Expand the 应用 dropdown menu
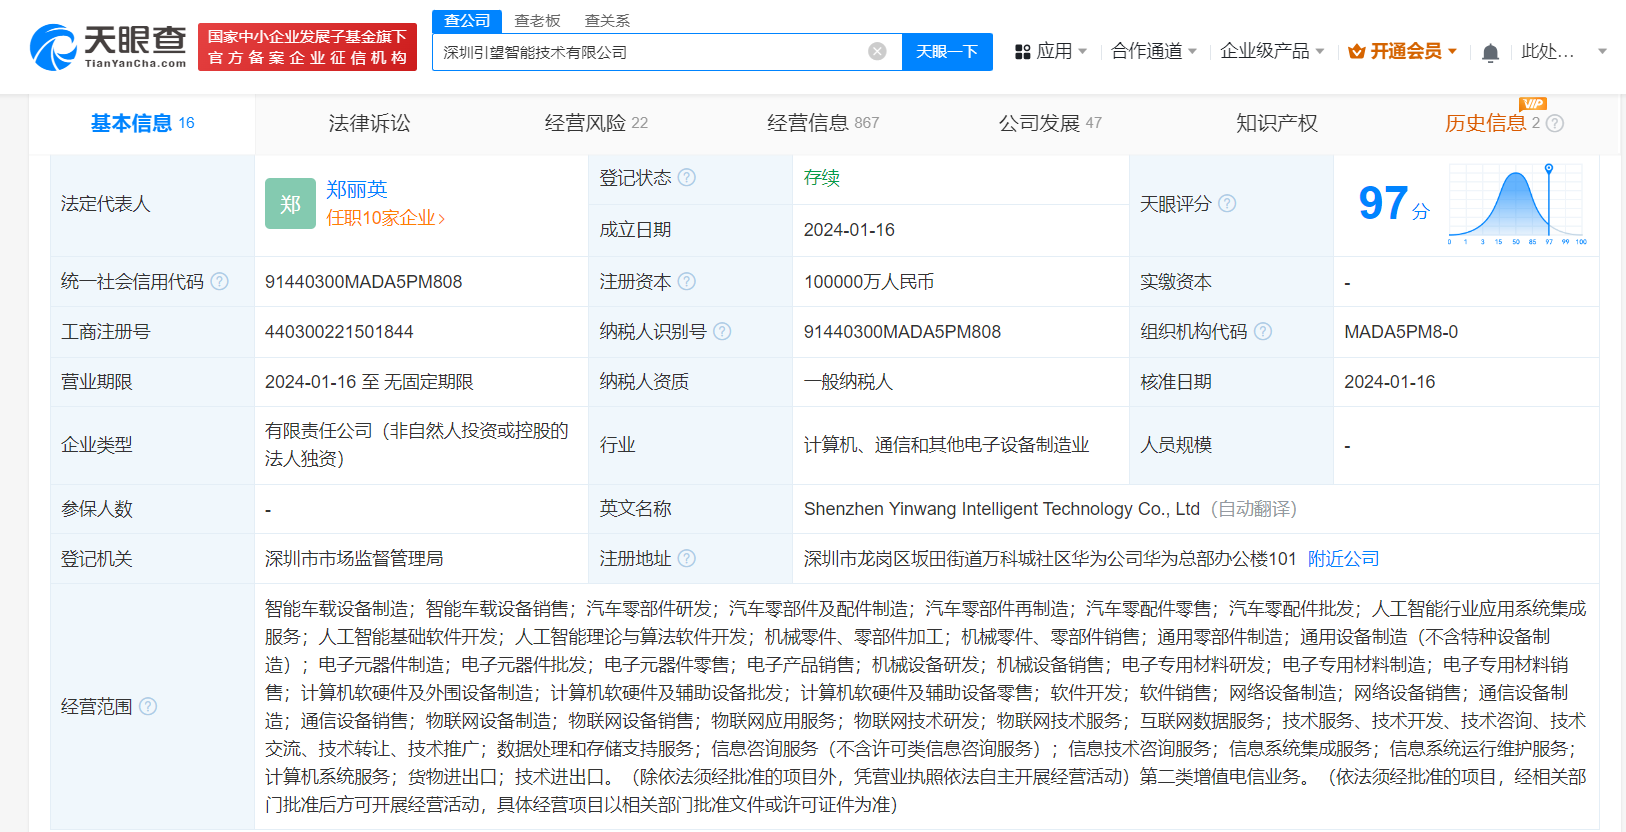Viewport: 1626px width, 832px height. click(1051, 51)
